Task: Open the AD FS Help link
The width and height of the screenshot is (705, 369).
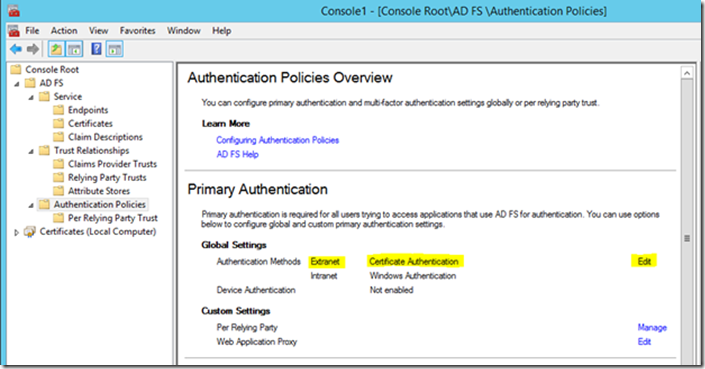Action: tap(237, 154)
